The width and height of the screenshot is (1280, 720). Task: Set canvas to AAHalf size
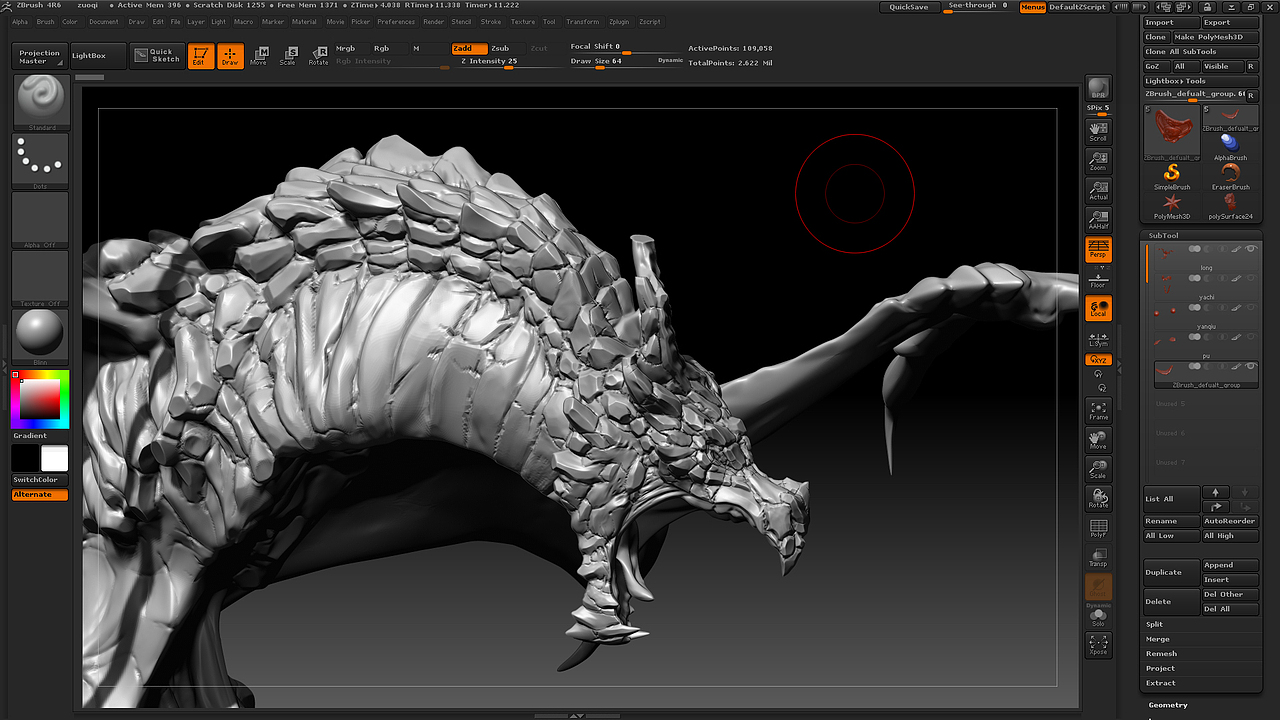[1098, 220]
